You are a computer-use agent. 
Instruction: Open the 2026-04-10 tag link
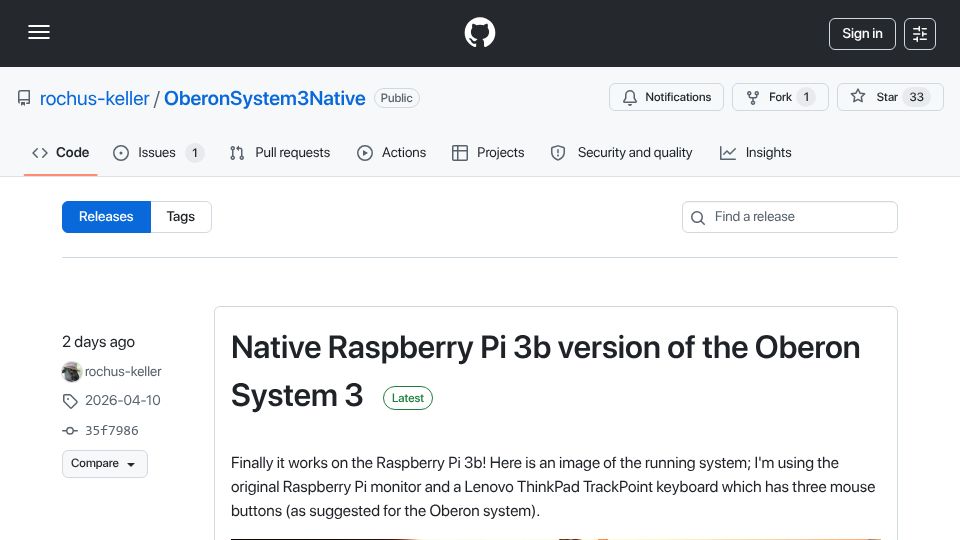point(122,400)
